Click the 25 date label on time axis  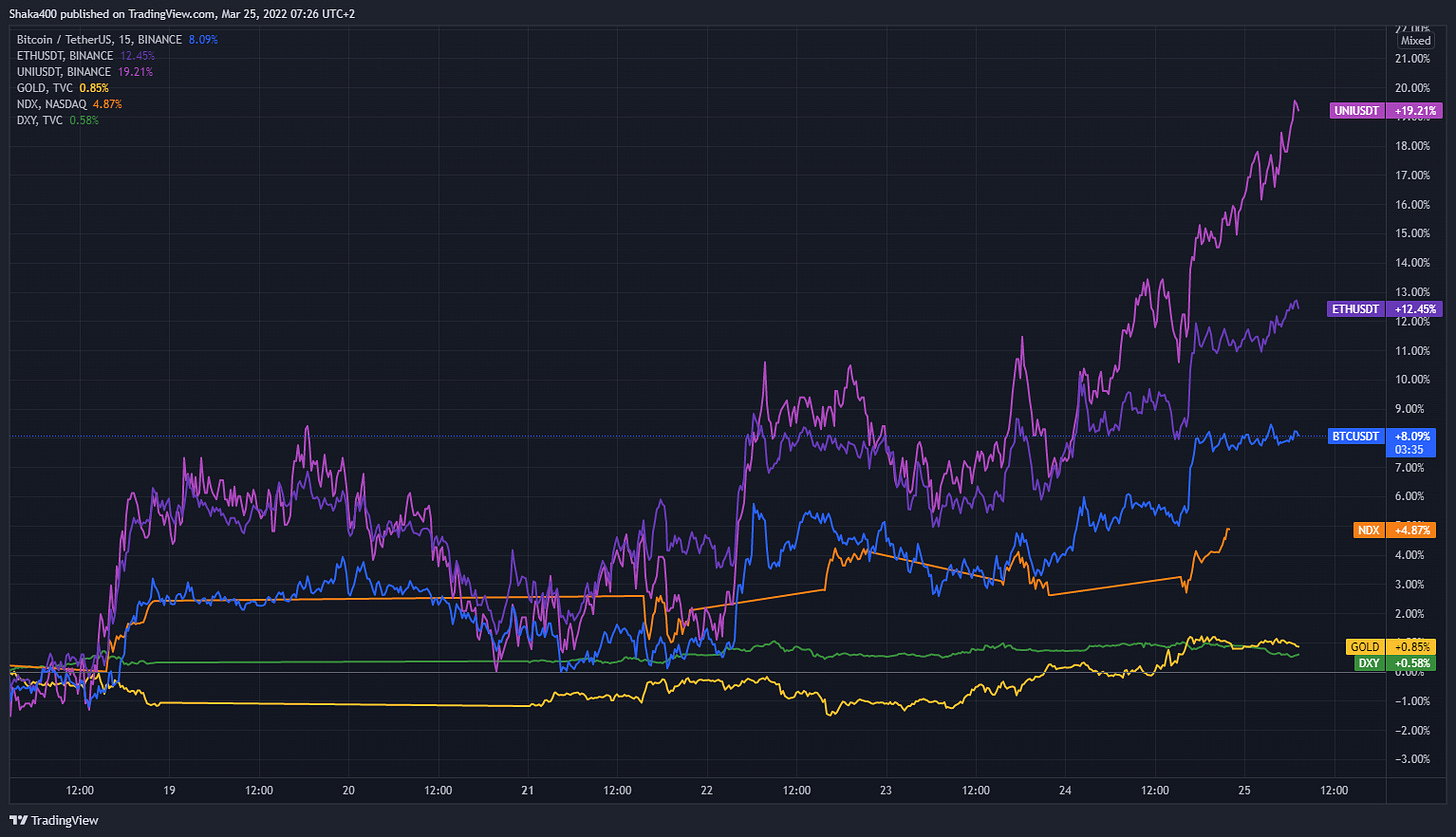pos(1244,788)
